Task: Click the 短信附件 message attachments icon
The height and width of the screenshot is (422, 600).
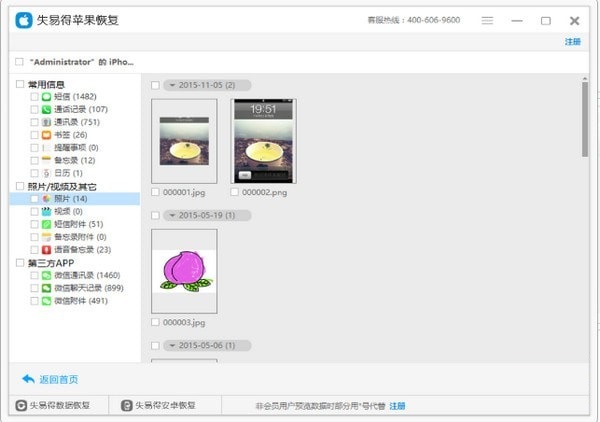Action: [x=46, y=225]
